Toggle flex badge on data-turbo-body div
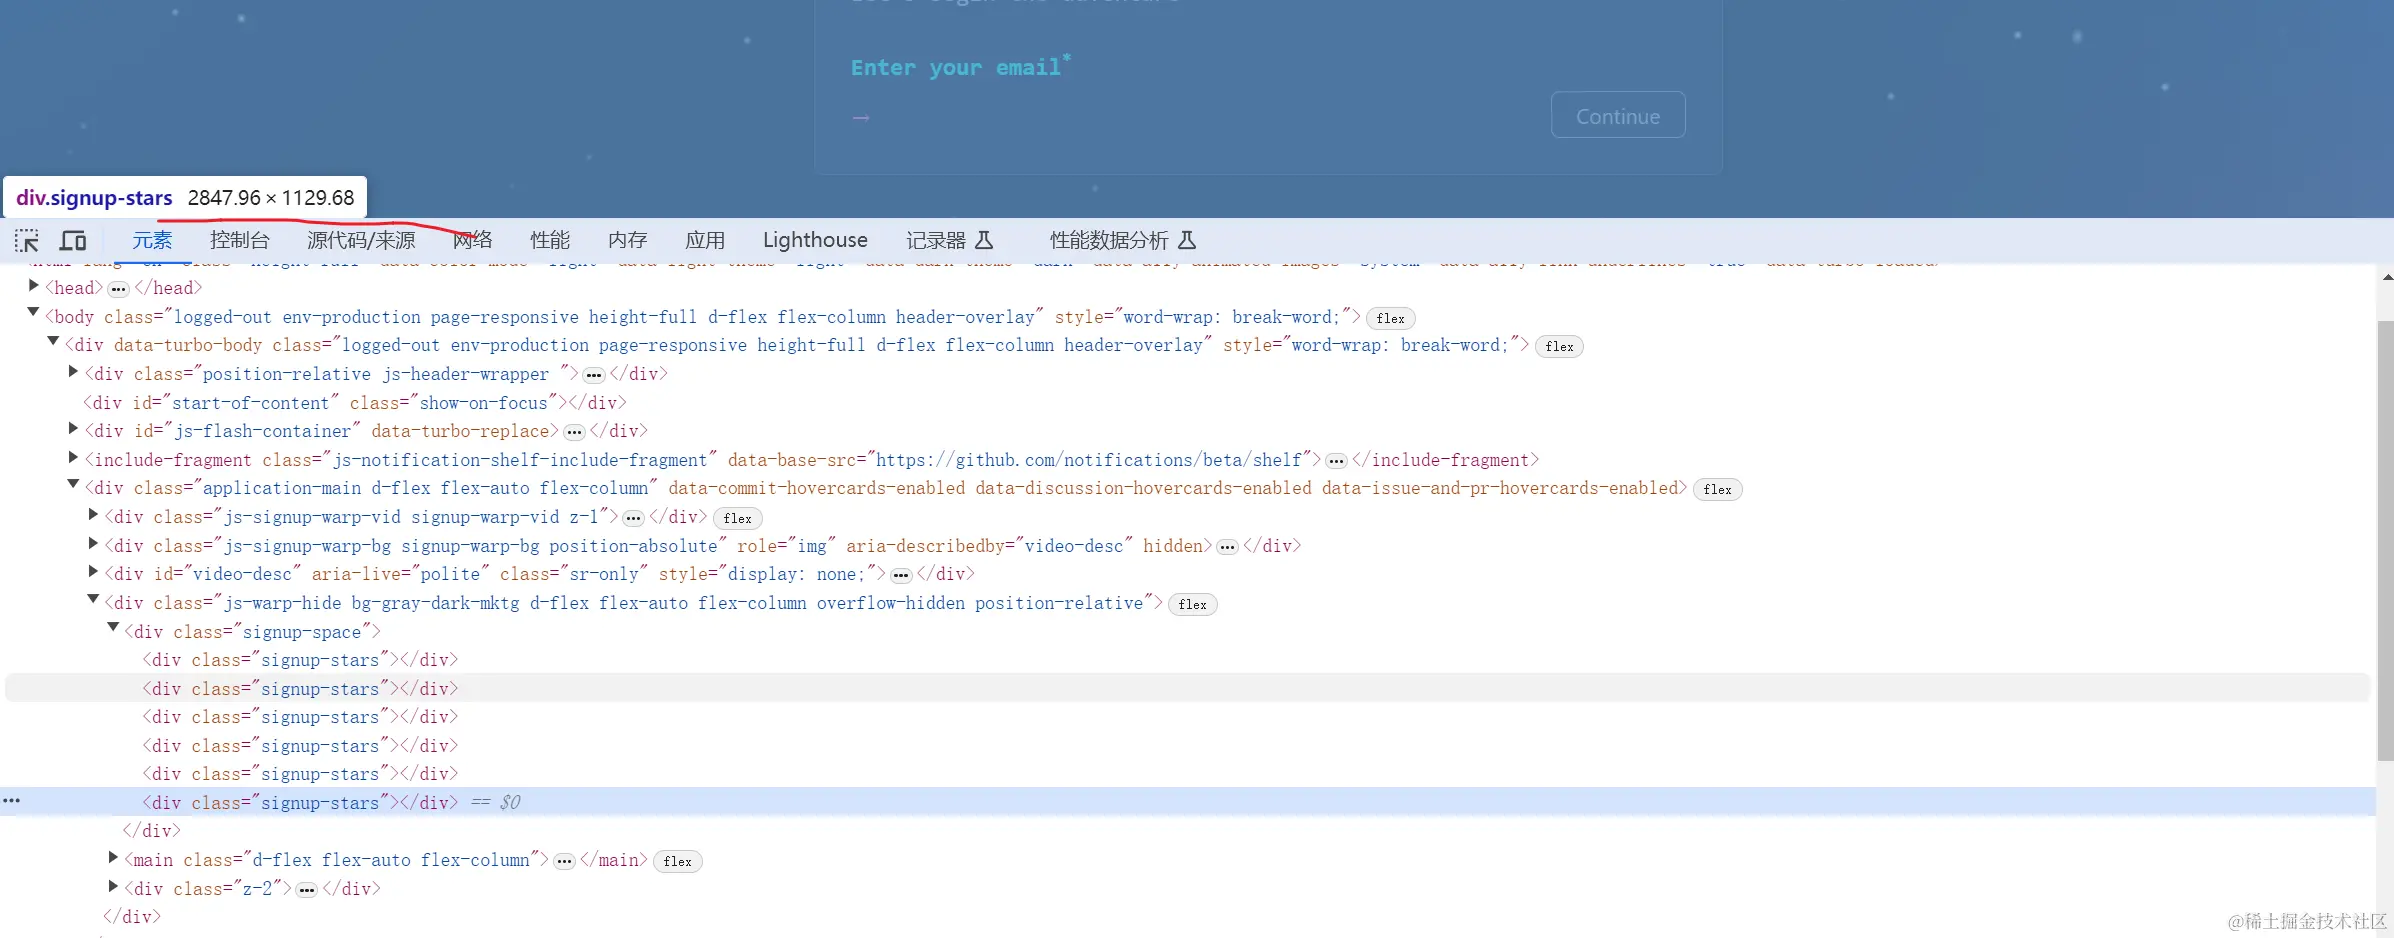 click(1559, 346)
